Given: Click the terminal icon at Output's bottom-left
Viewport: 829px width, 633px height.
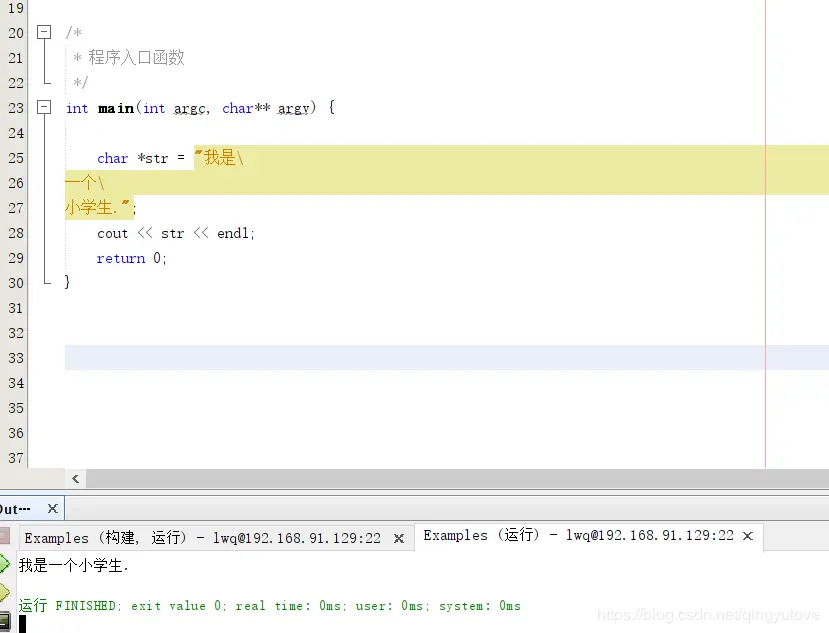Looking at the screenshot, I should coord(5,621).
